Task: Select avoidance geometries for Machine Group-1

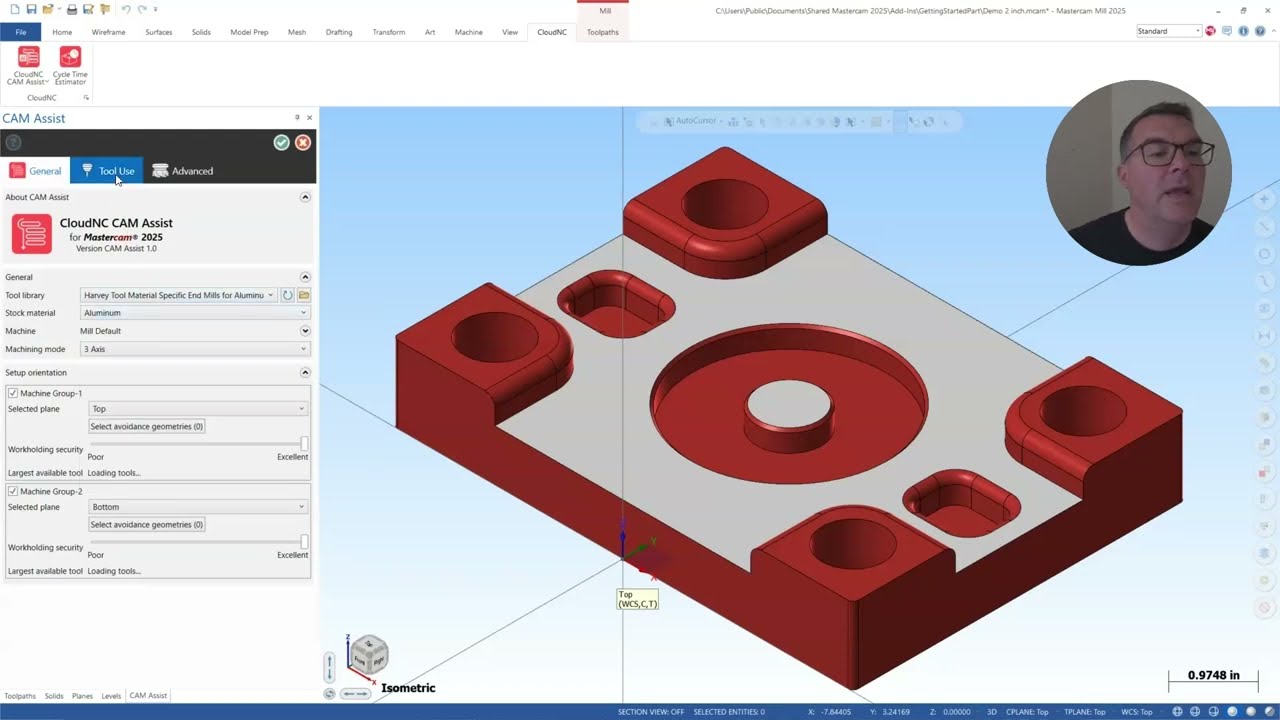Action: (147, 426)
